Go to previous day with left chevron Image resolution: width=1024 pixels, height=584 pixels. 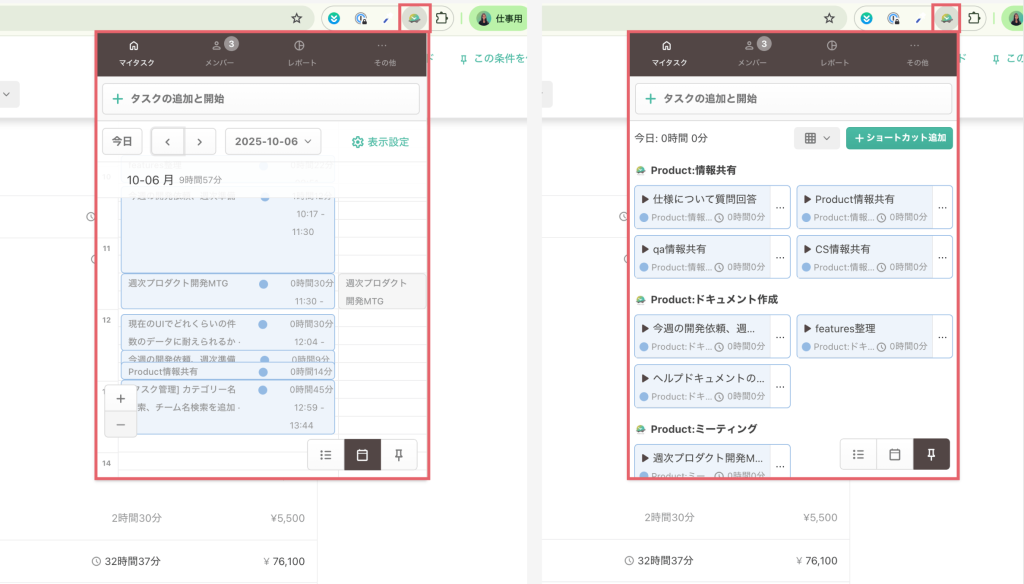(x=167, y=142)
